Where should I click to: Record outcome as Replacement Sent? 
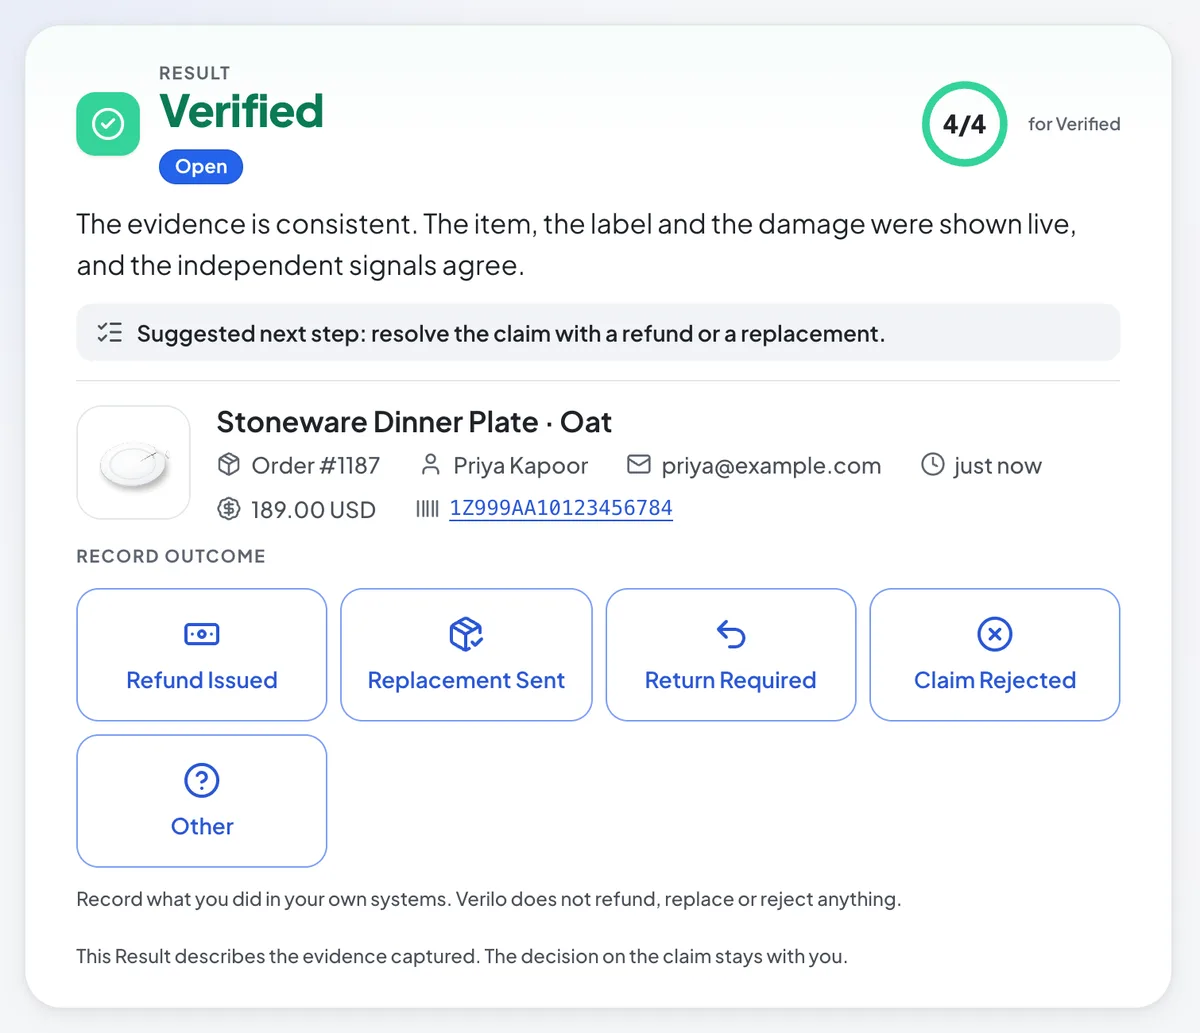466,655
